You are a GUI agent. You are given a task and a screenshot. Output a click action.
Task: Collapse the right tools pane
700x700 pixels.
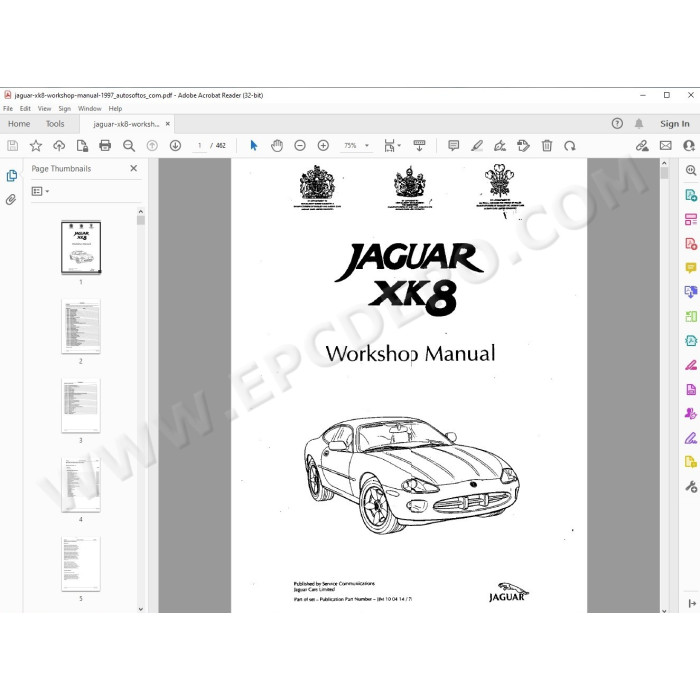pos(692,603)
